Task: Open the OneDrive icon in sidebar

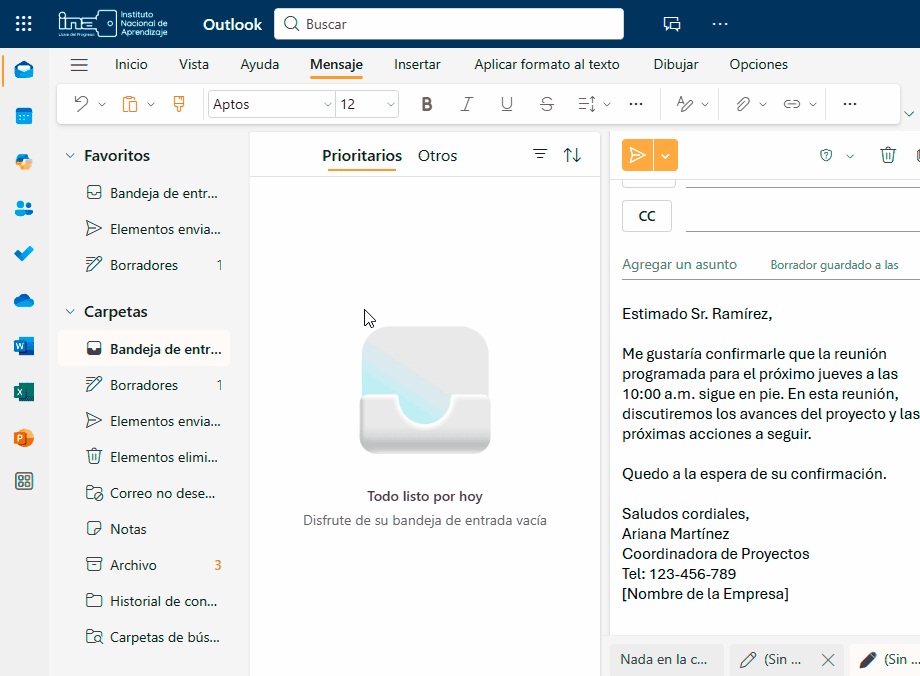Action: click(x=24, y=300)
